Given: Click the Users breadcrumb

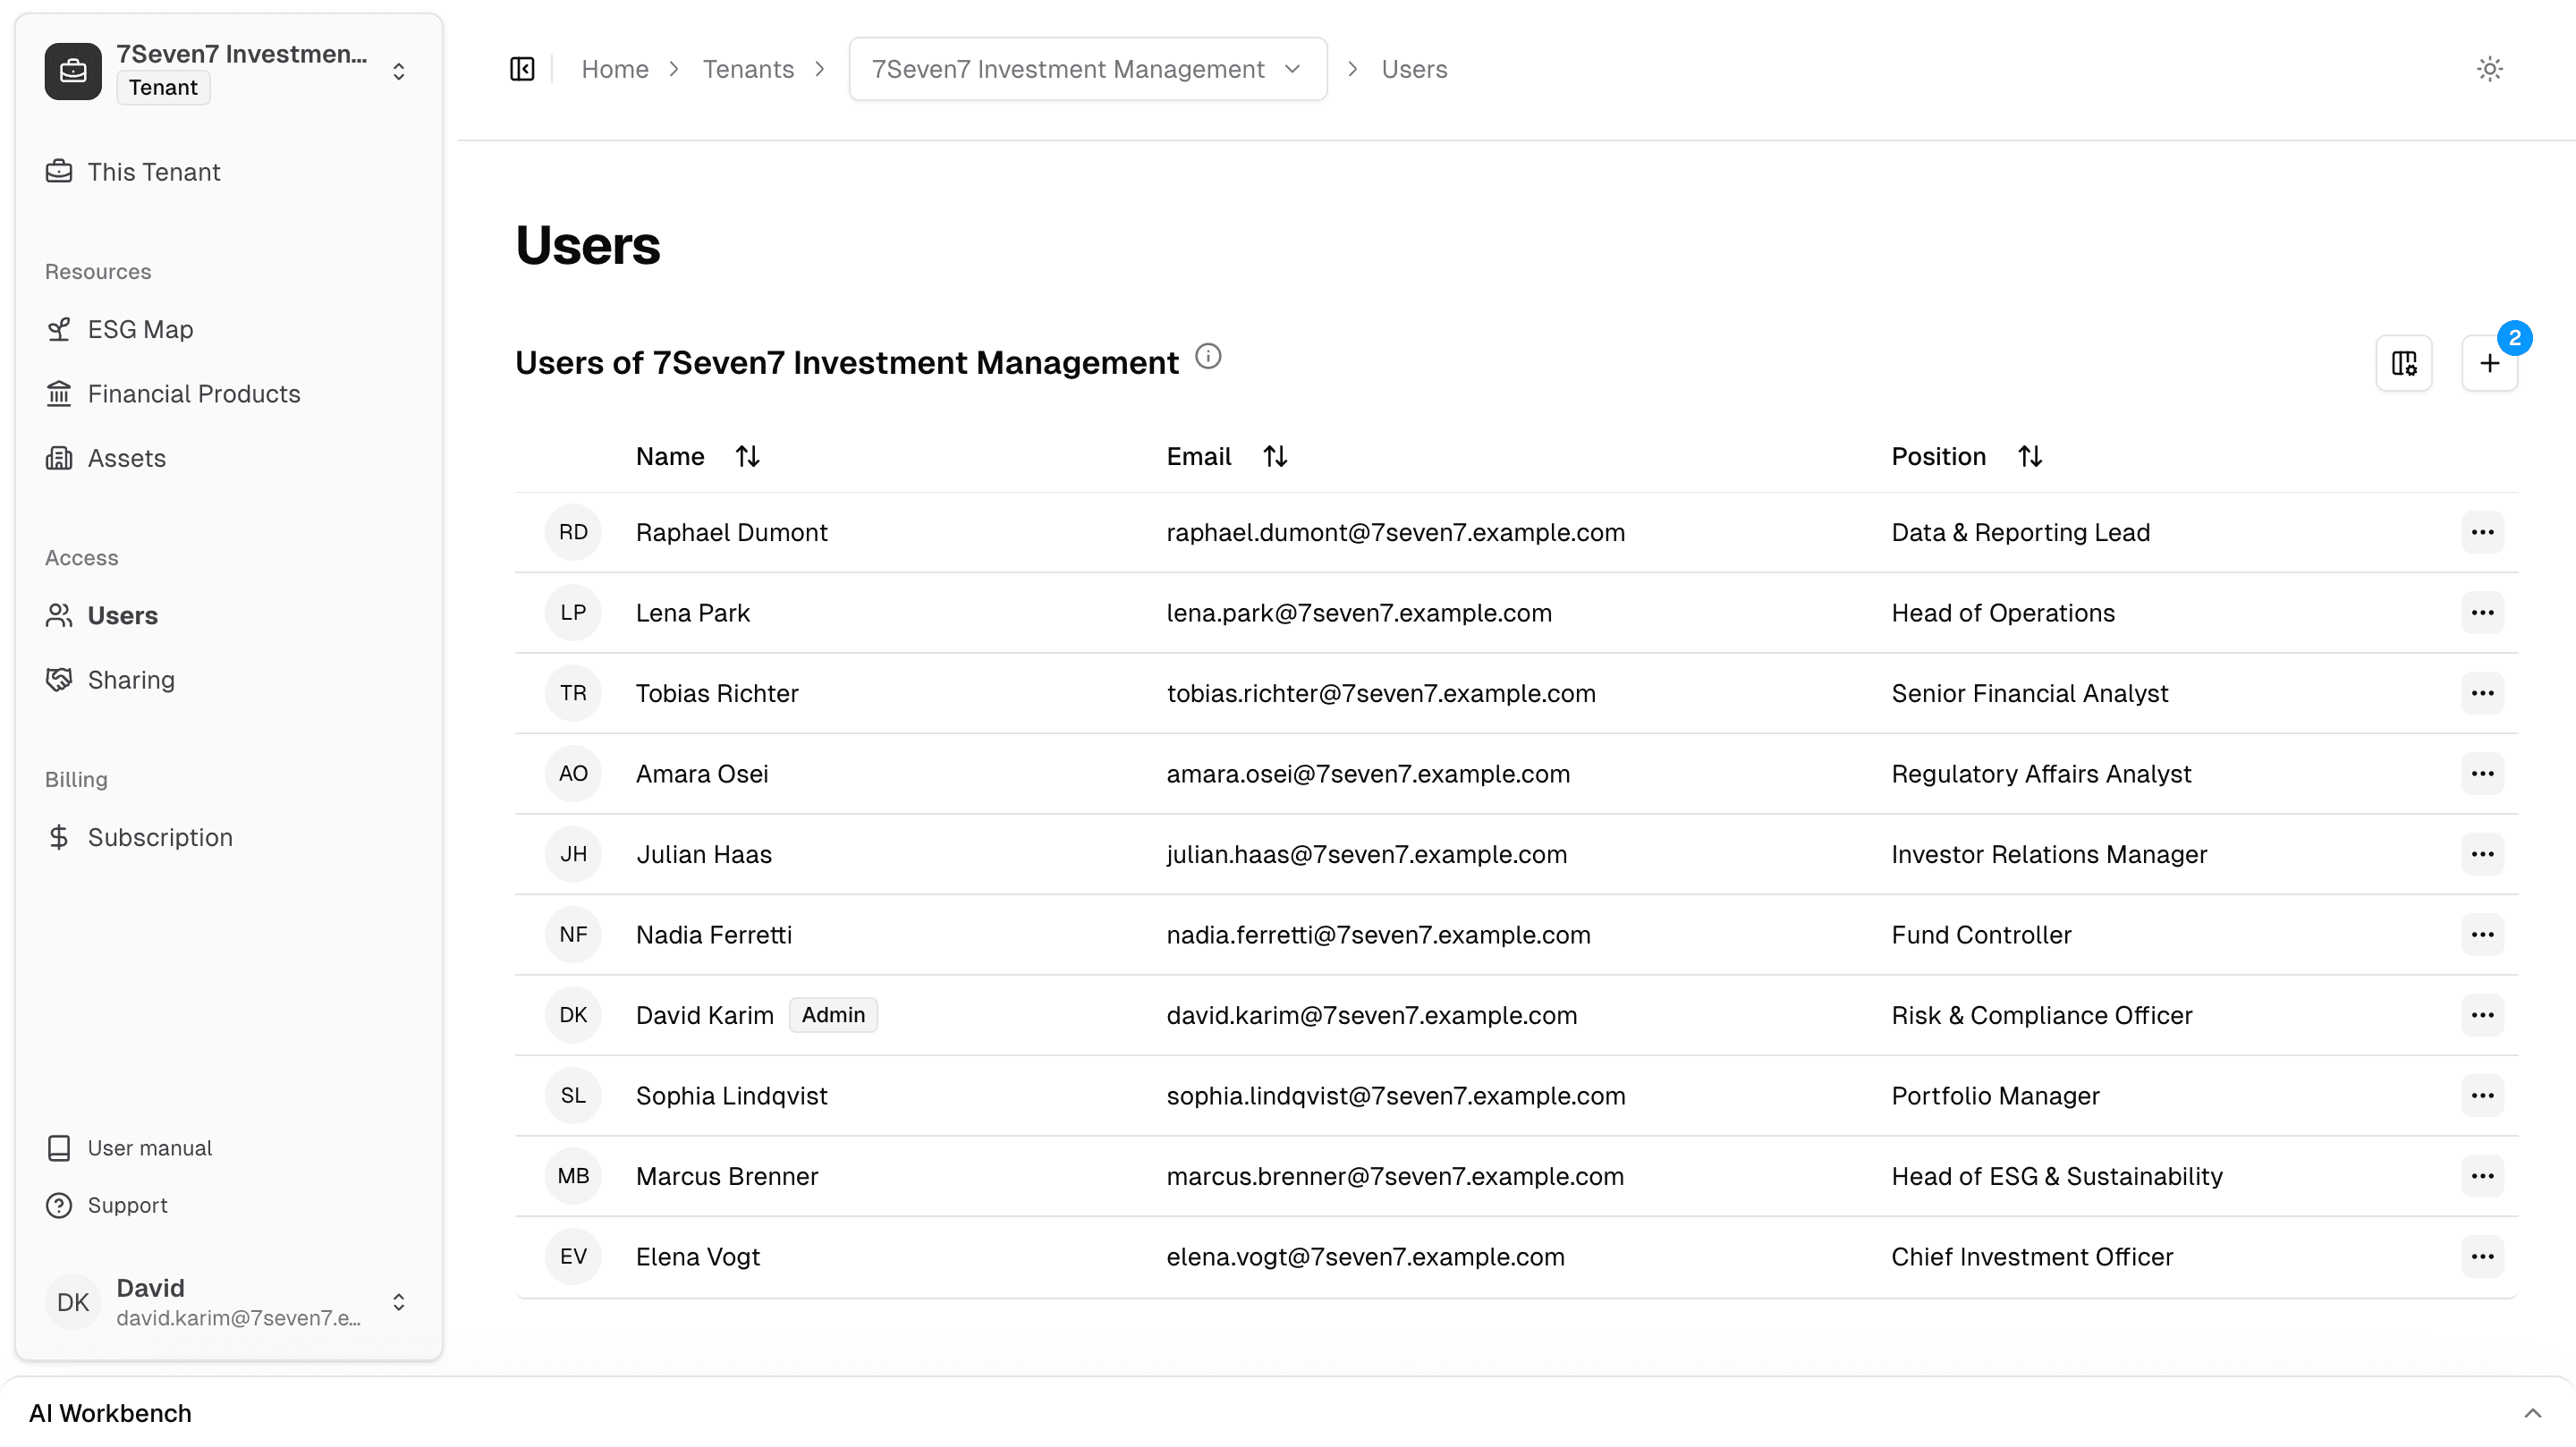Looking at the screenshot, I should [1414, 69].
